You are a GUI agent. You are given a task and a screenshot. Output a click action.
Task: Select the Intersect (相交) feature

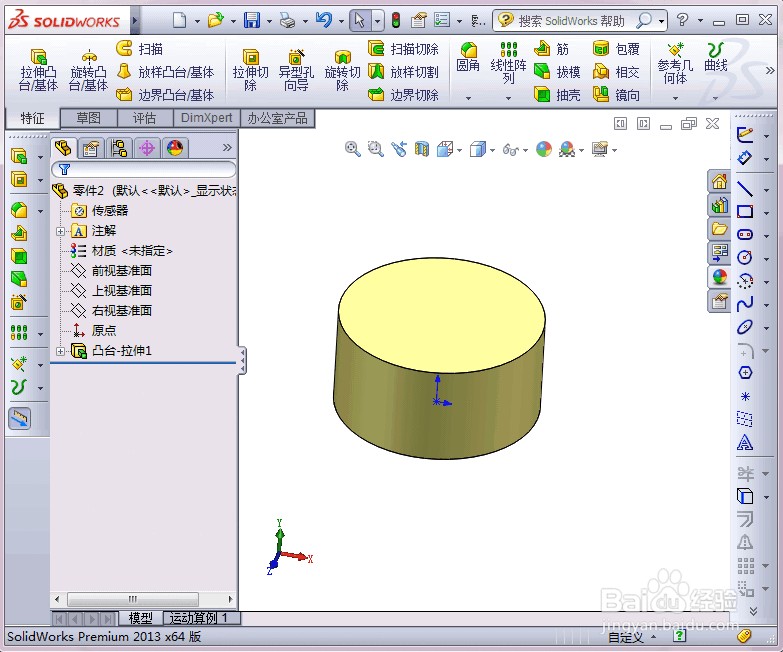click(x=616, y=72)
